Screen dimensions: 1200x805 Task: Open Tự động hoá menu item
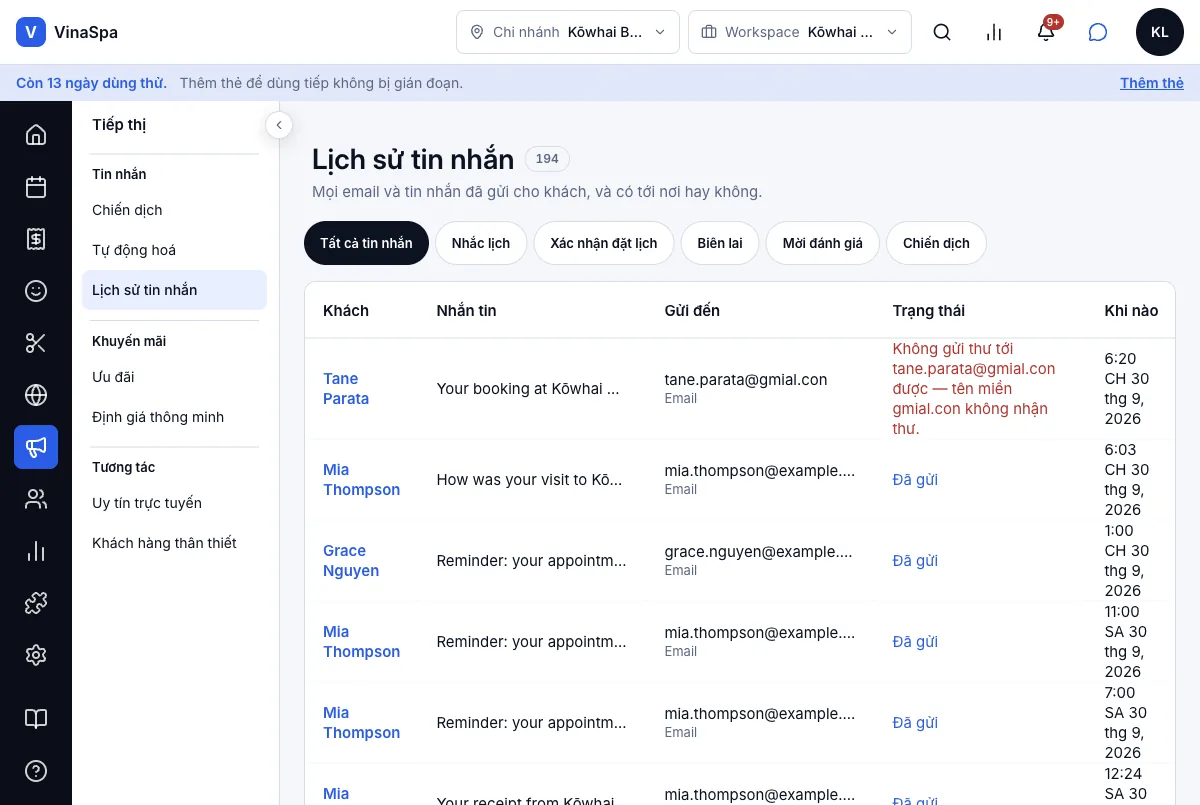pyautogui.click(x=174, y=250)
